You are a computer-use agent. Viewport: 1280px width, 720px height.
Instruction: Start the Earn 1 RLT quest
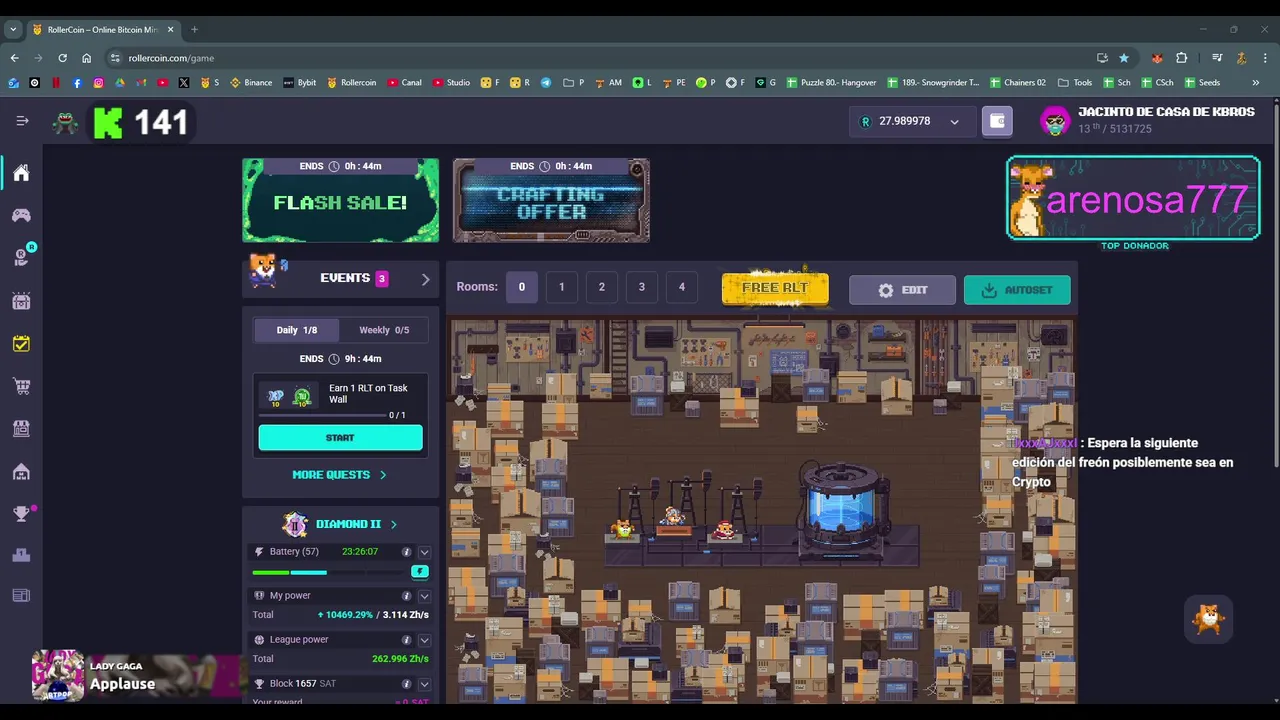[x=340, y=438]
